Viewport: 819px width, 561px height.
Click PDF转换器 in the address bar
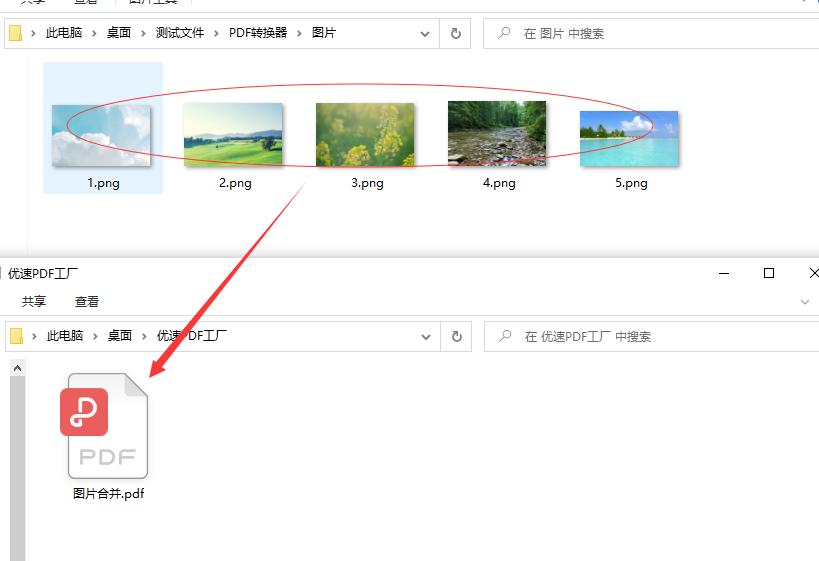[258, 33]
